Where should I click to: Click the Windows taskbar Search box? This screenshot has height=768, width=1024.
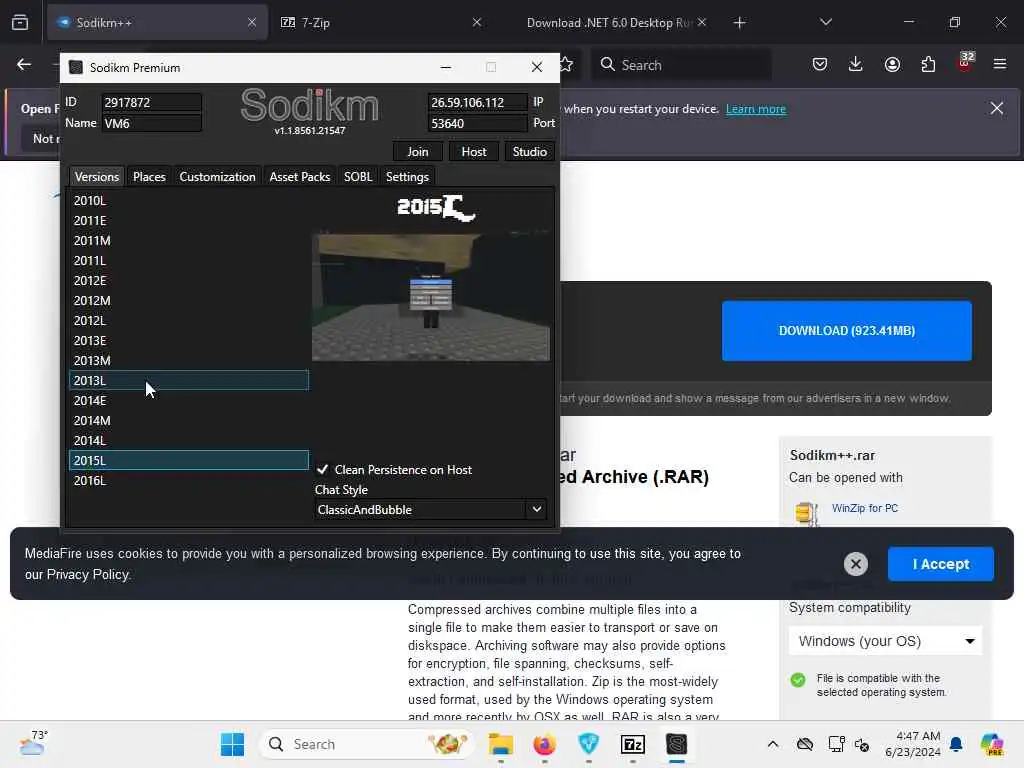point(366,744)
